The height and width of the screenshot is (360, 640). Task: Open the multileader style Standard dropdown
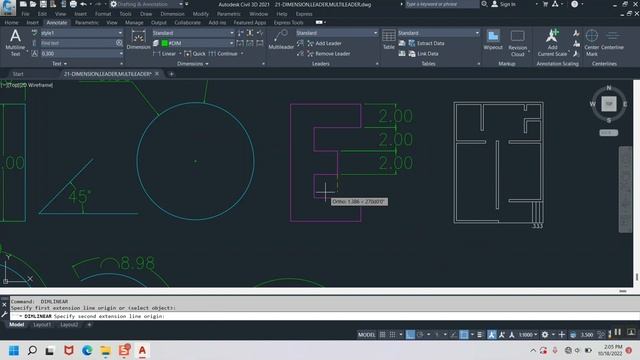point(337,33)
